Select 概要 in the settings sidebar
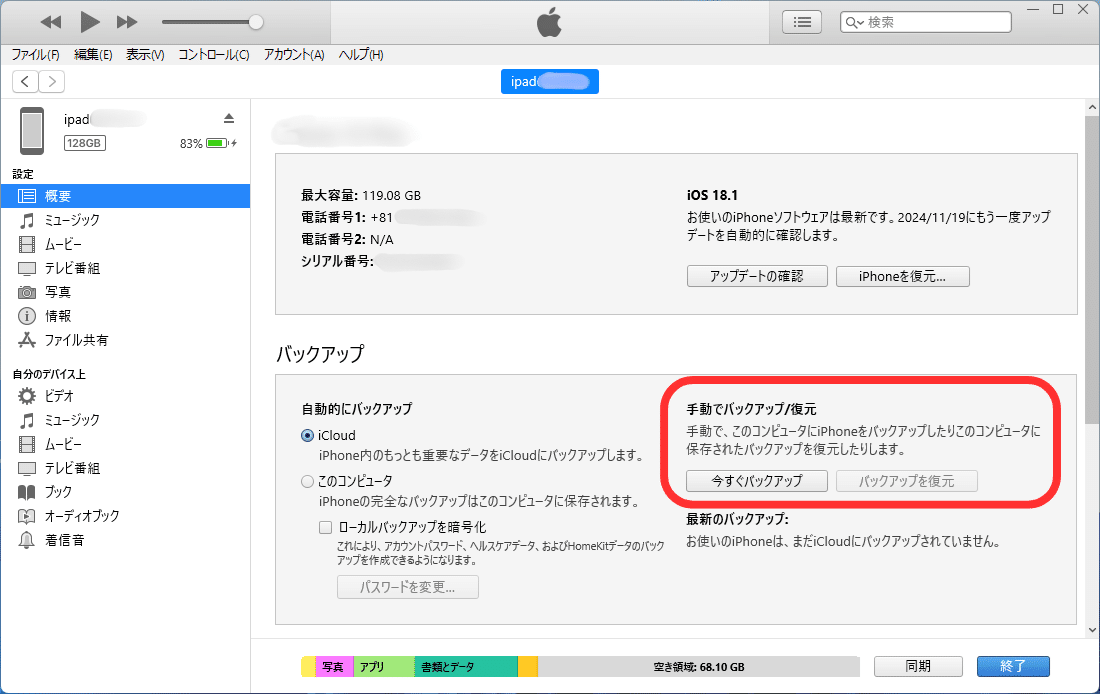Screen dimensions: 1100x694 [x=126, y=196]
